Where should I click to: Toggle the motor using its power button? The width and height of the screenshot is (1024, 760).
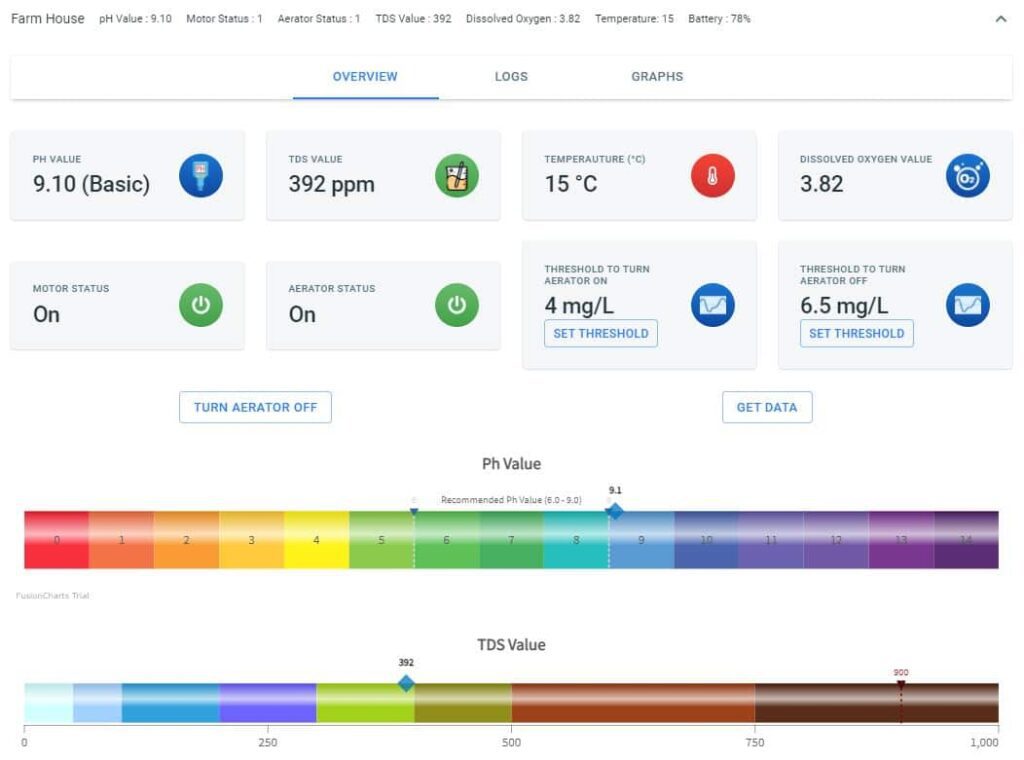tap(200, 306)
